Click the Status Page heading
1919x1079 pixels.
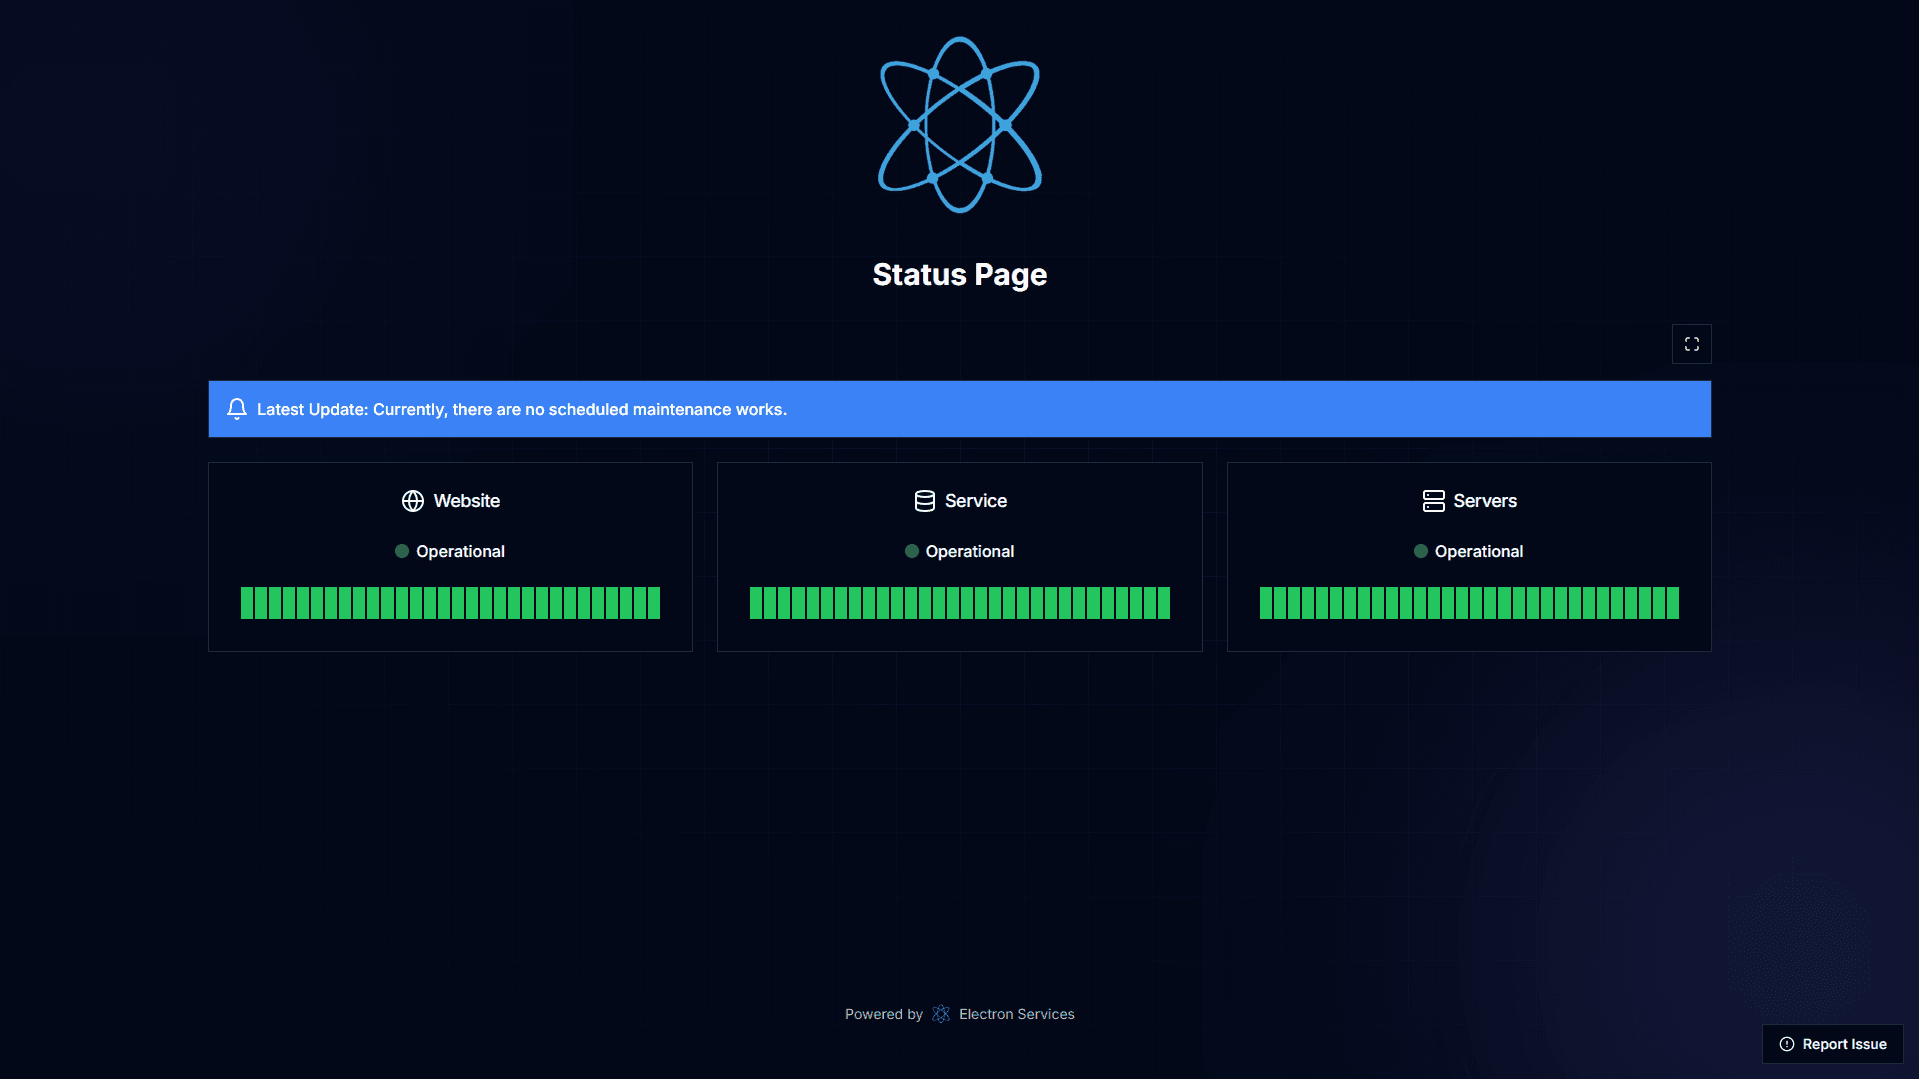(x=960, y=274)
